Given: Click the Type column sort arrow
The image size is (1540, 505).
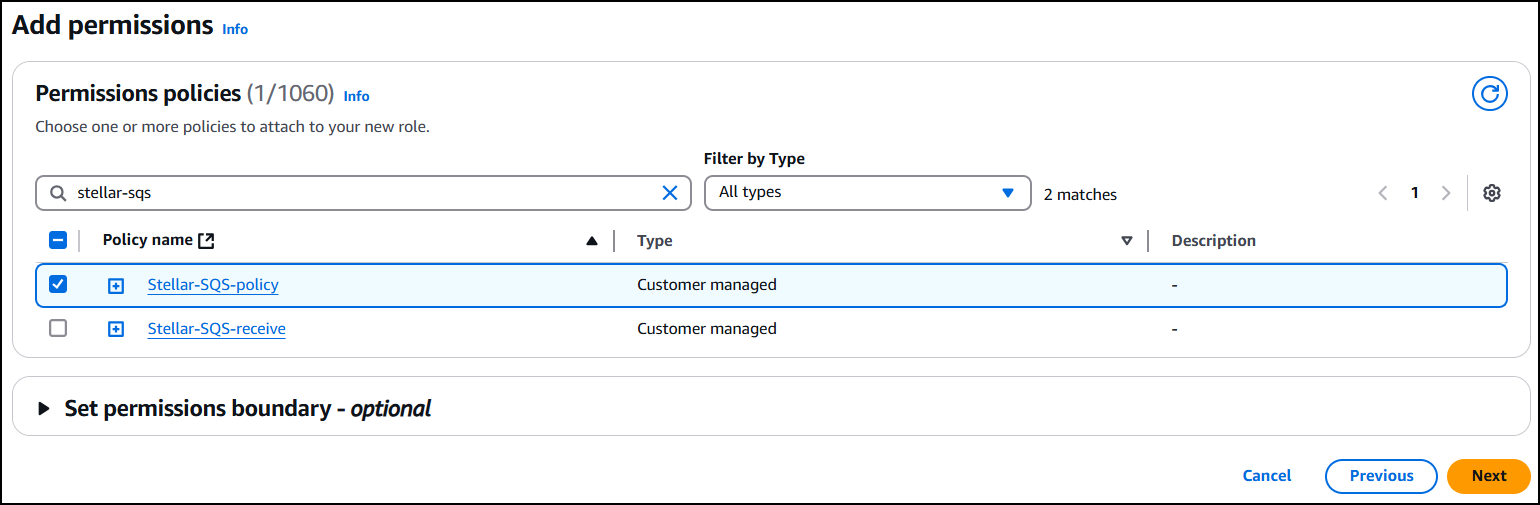Looking at the screenshot, I should [x=1127, y=241].
